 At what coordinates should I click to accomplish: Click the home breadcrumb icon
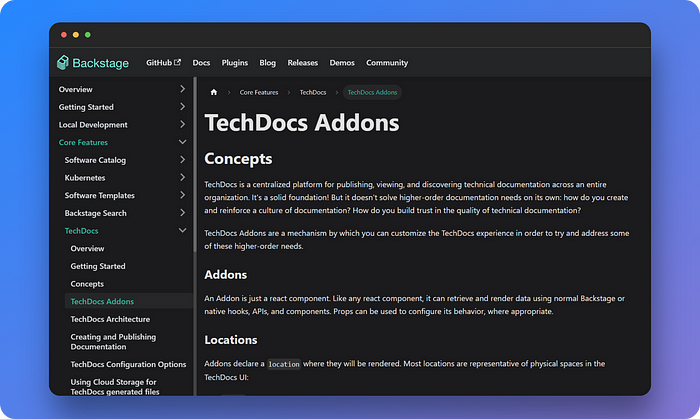pyautogui.click(x=214, y=92)
